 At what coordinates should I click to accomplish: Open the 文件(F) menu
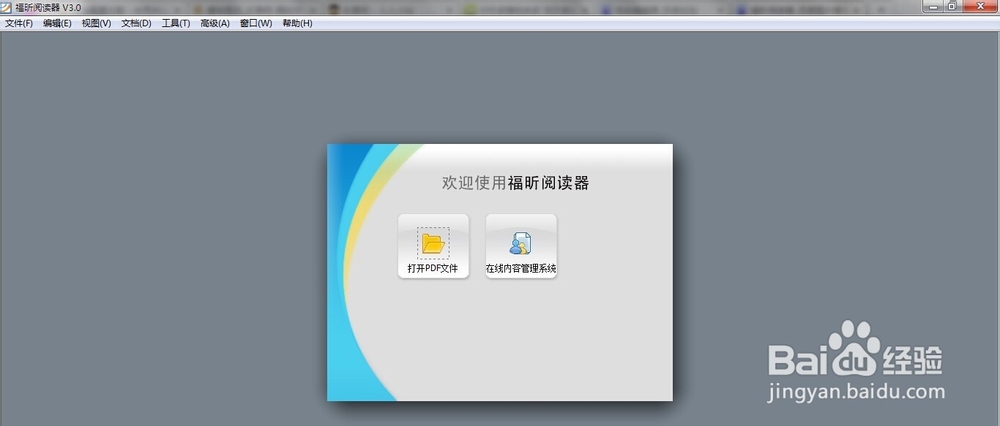[19, 24]
